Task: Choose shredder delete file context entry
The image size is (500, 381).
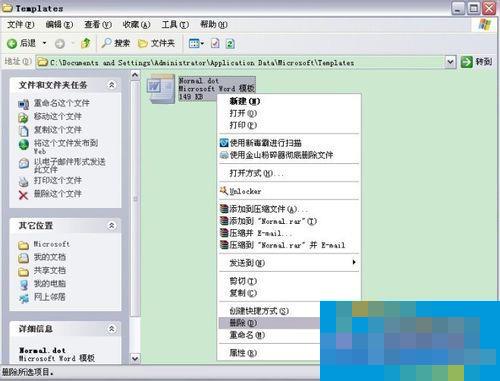Action: tap(289, 155)
